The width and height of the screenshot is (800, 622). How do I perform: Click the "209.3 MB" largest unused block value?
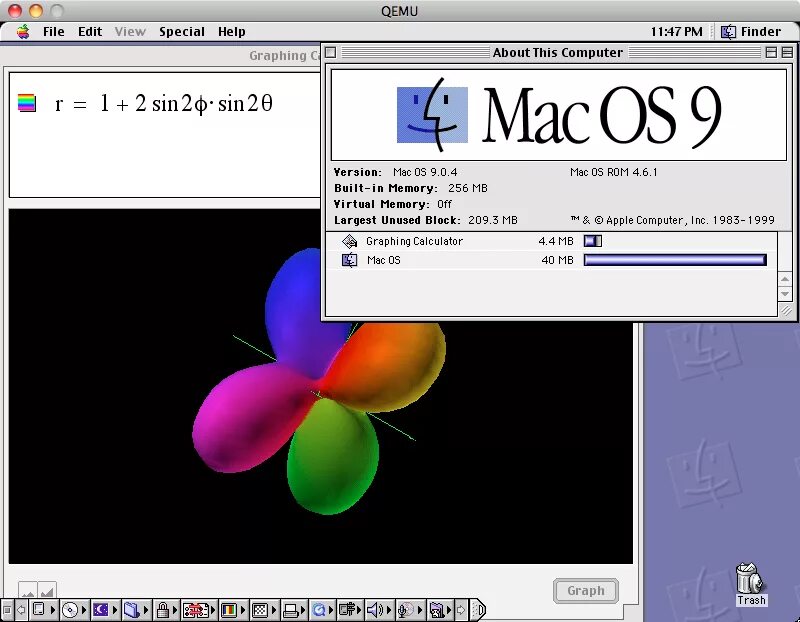pyautogui.click(x=493, y=220)
